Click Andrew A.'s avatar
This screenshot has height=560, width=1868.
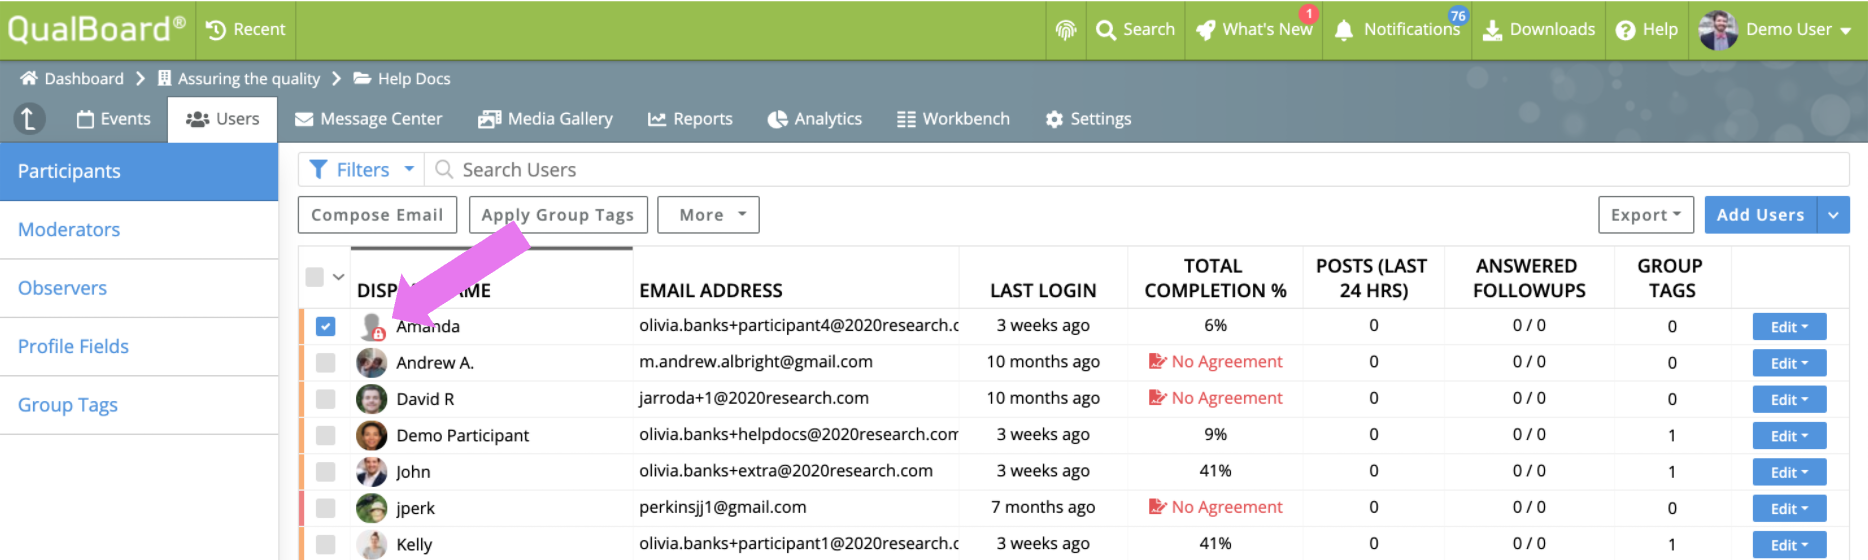pyautogui.click(x=372, y=363)
